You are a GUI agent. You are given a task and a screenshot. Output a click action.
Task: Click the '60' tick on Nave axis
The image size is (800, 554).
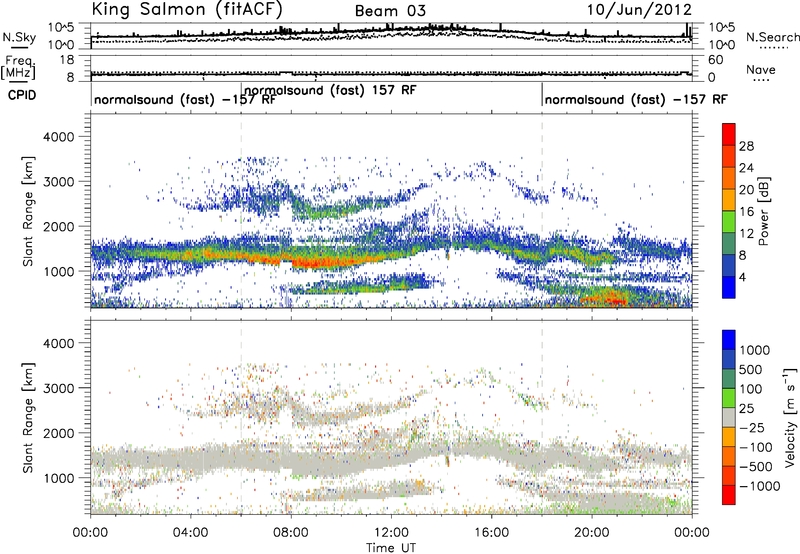coord(716,60)
